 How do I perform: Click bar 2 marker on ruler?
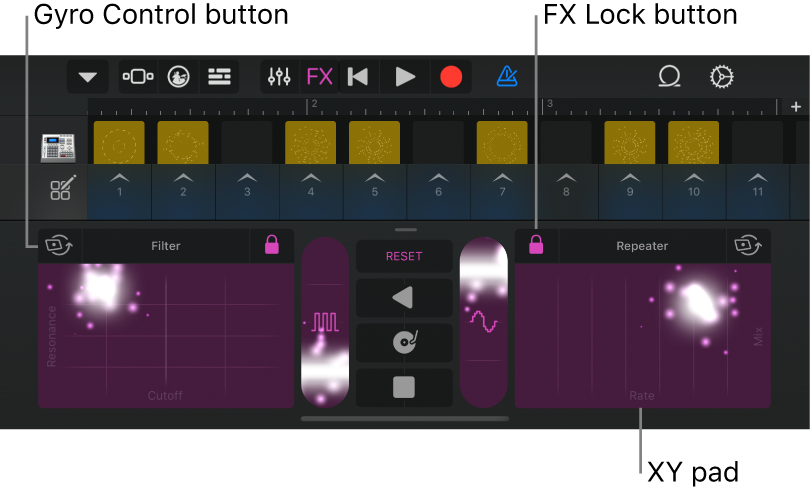click(312, 106)
